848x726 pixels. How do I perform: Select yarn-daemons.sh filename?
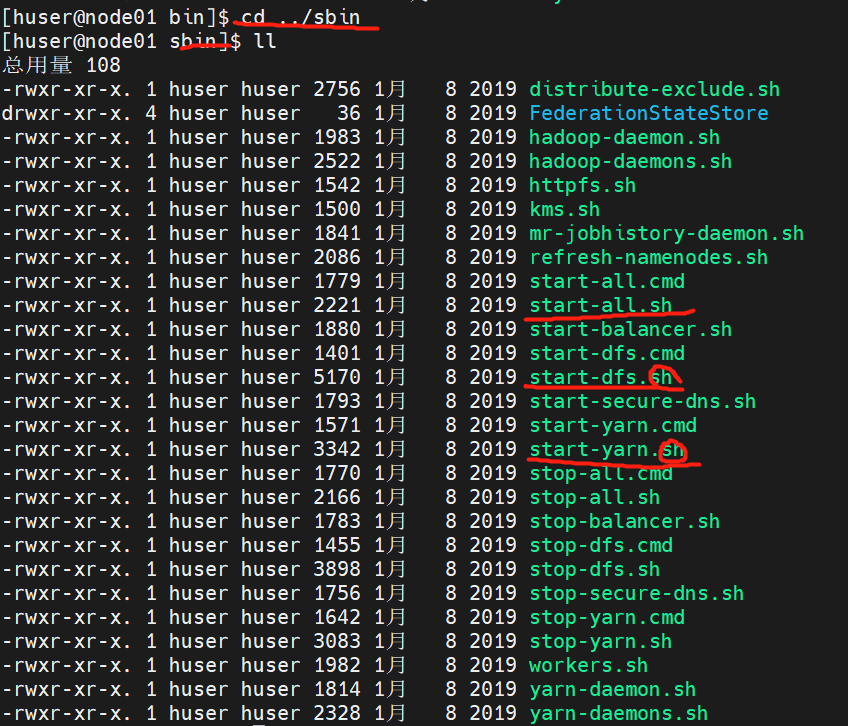point(618,713)
